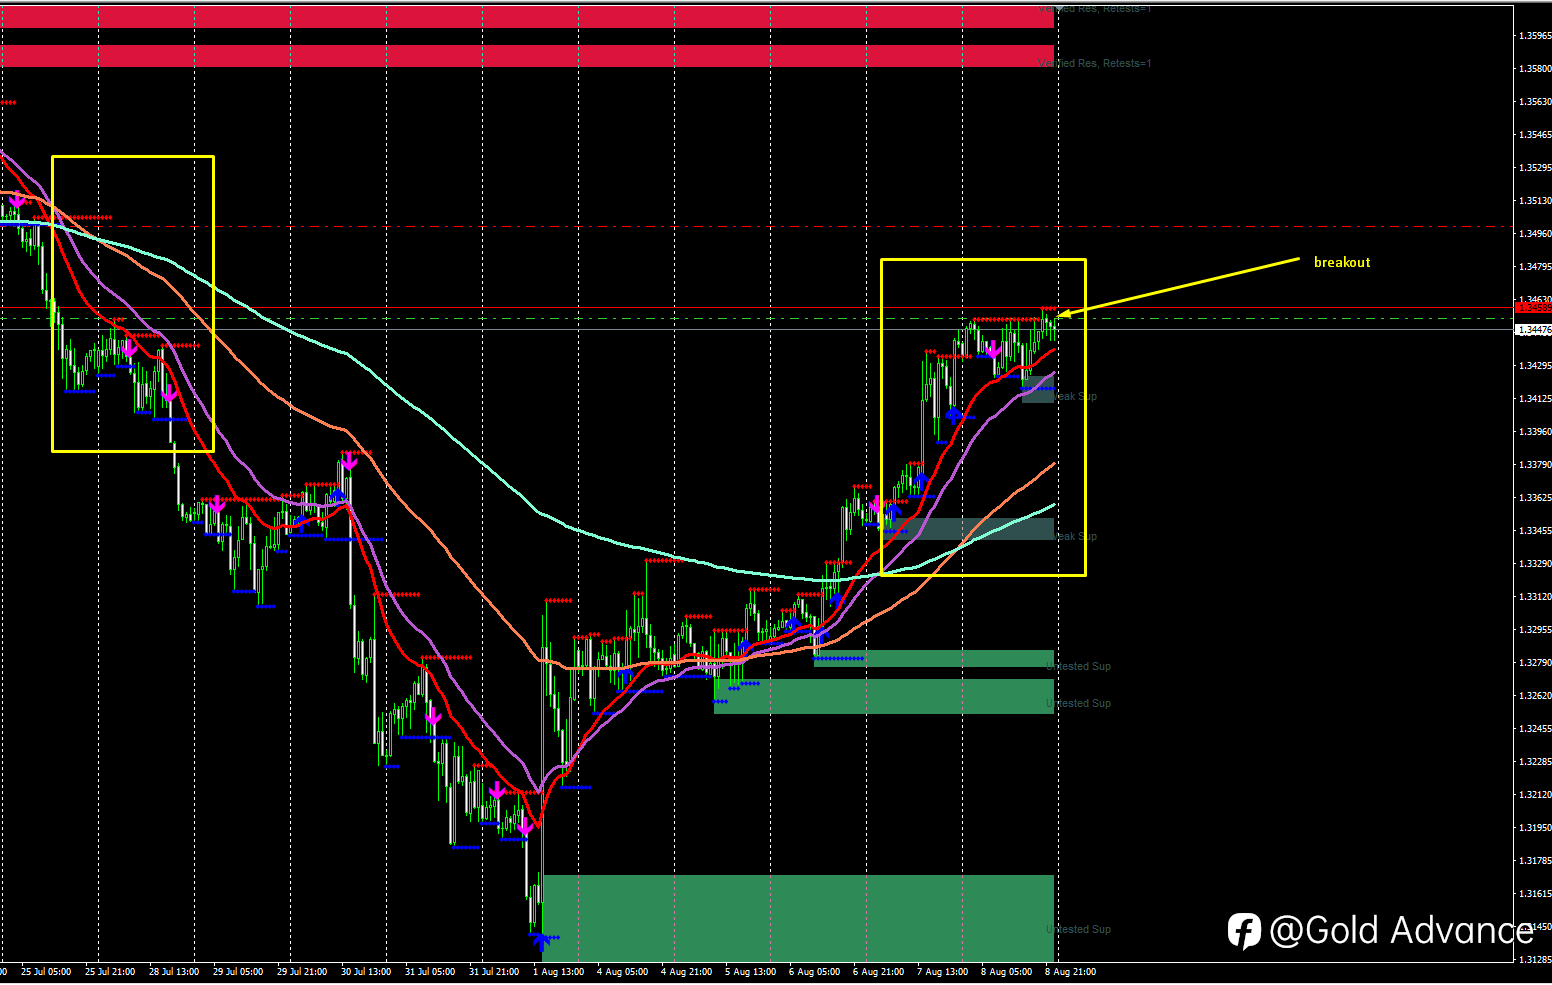Select the 29 Jul 05:00 time axis label
The width and height of the screenshot is (1552, 985).
(x=238, y=972)
